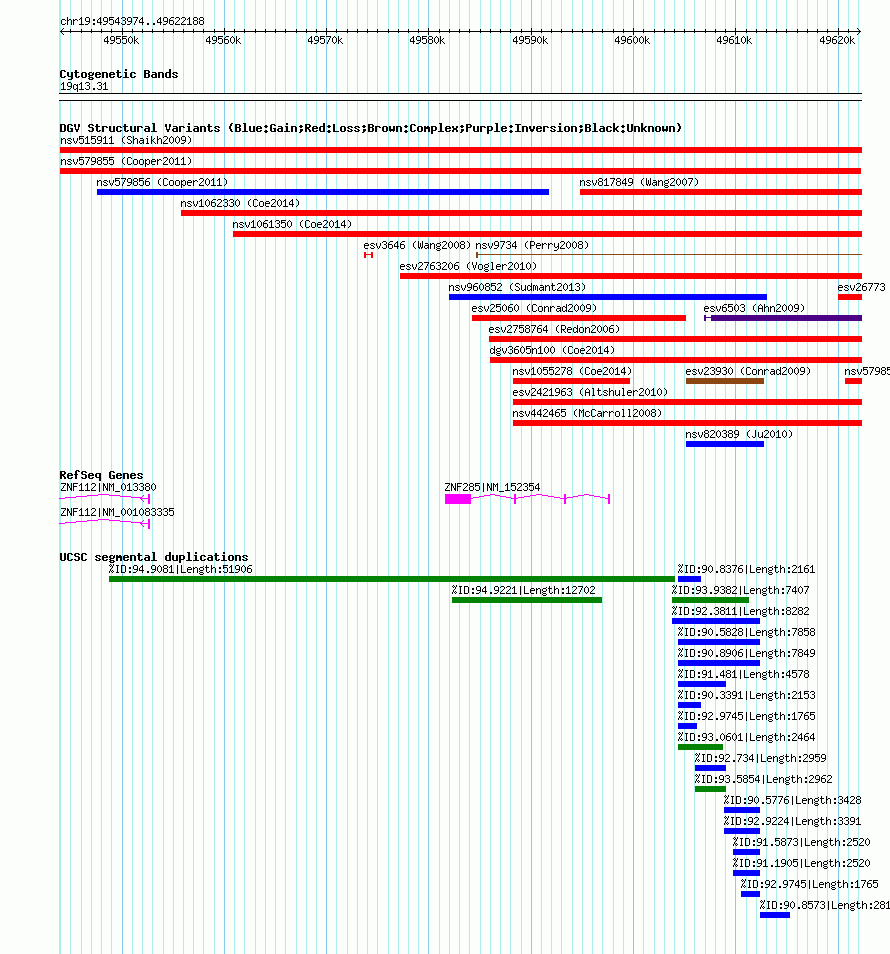Click the %ID:93.9382|Length:7407 label
The height and width of the screenshot is (954, 890).
740,590
